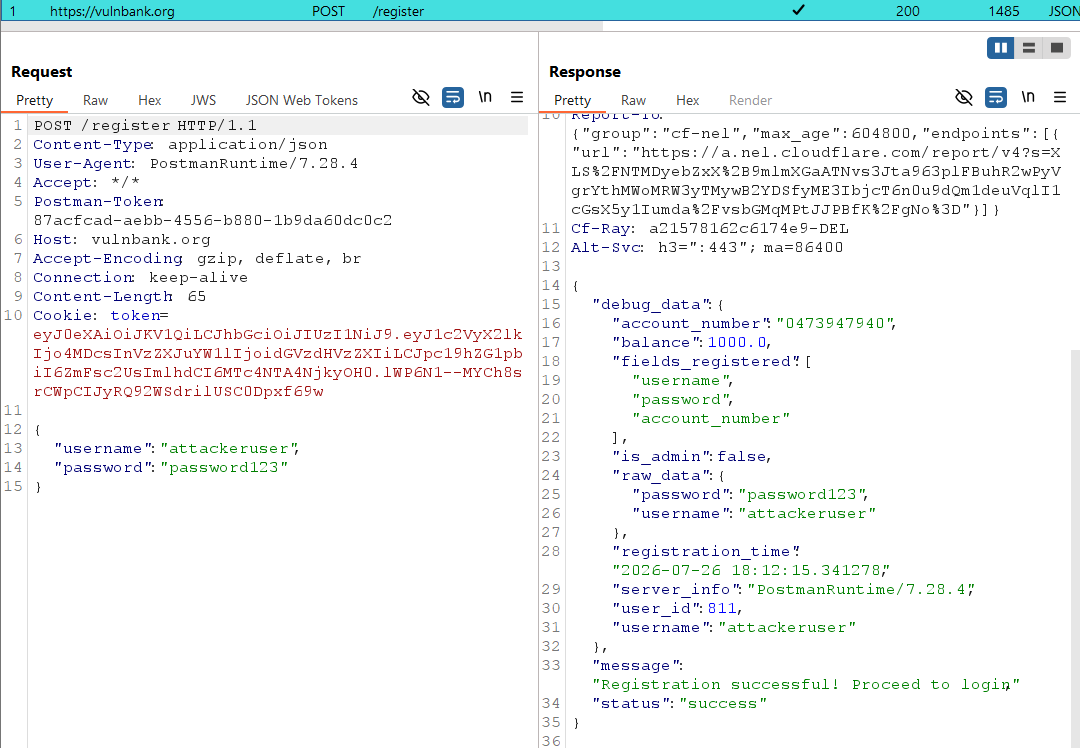The image size is (1080, 748).
Task: Click the horizontal scrollbar under history table
Action: 302,26
